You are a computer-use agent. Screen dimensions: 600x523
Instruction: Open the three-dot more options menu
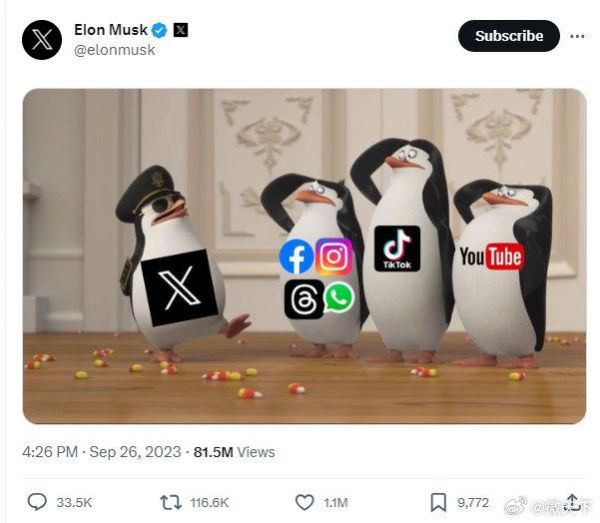click(x=577, y=36)
